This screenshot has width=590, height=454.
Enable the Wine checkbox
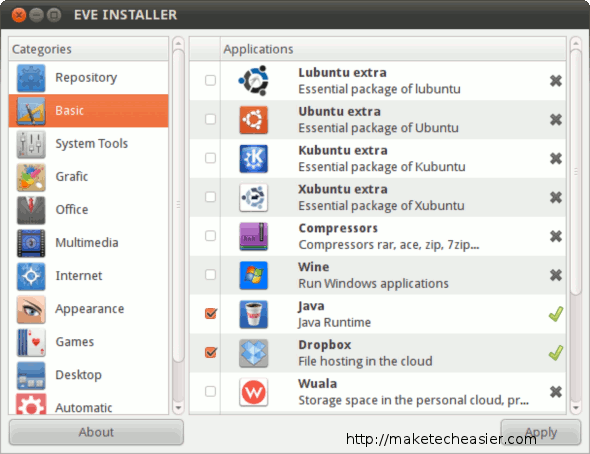(210, 275)
